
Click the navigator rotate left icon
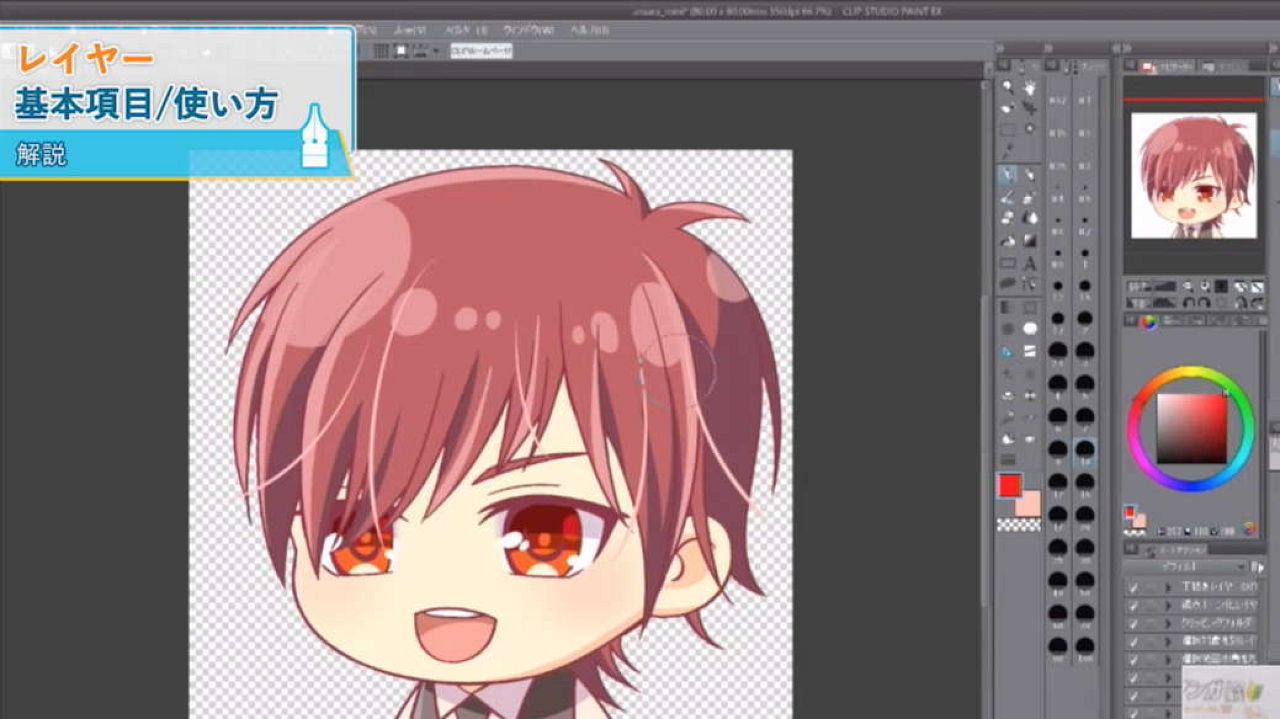(1189, 303)
